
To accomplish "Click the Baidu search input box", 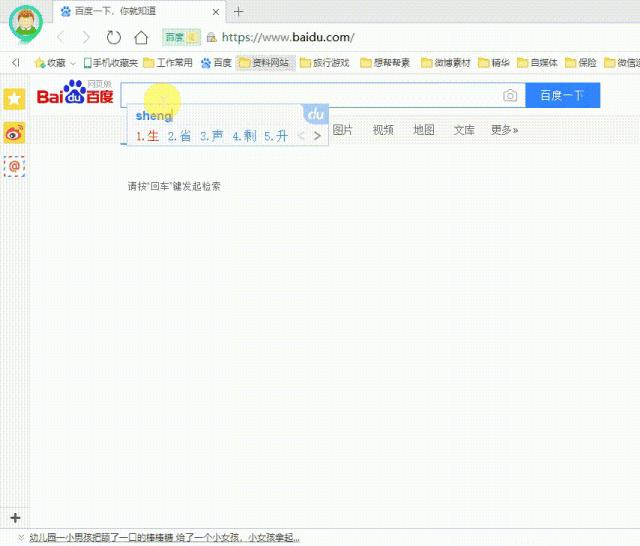I will 322,95.
